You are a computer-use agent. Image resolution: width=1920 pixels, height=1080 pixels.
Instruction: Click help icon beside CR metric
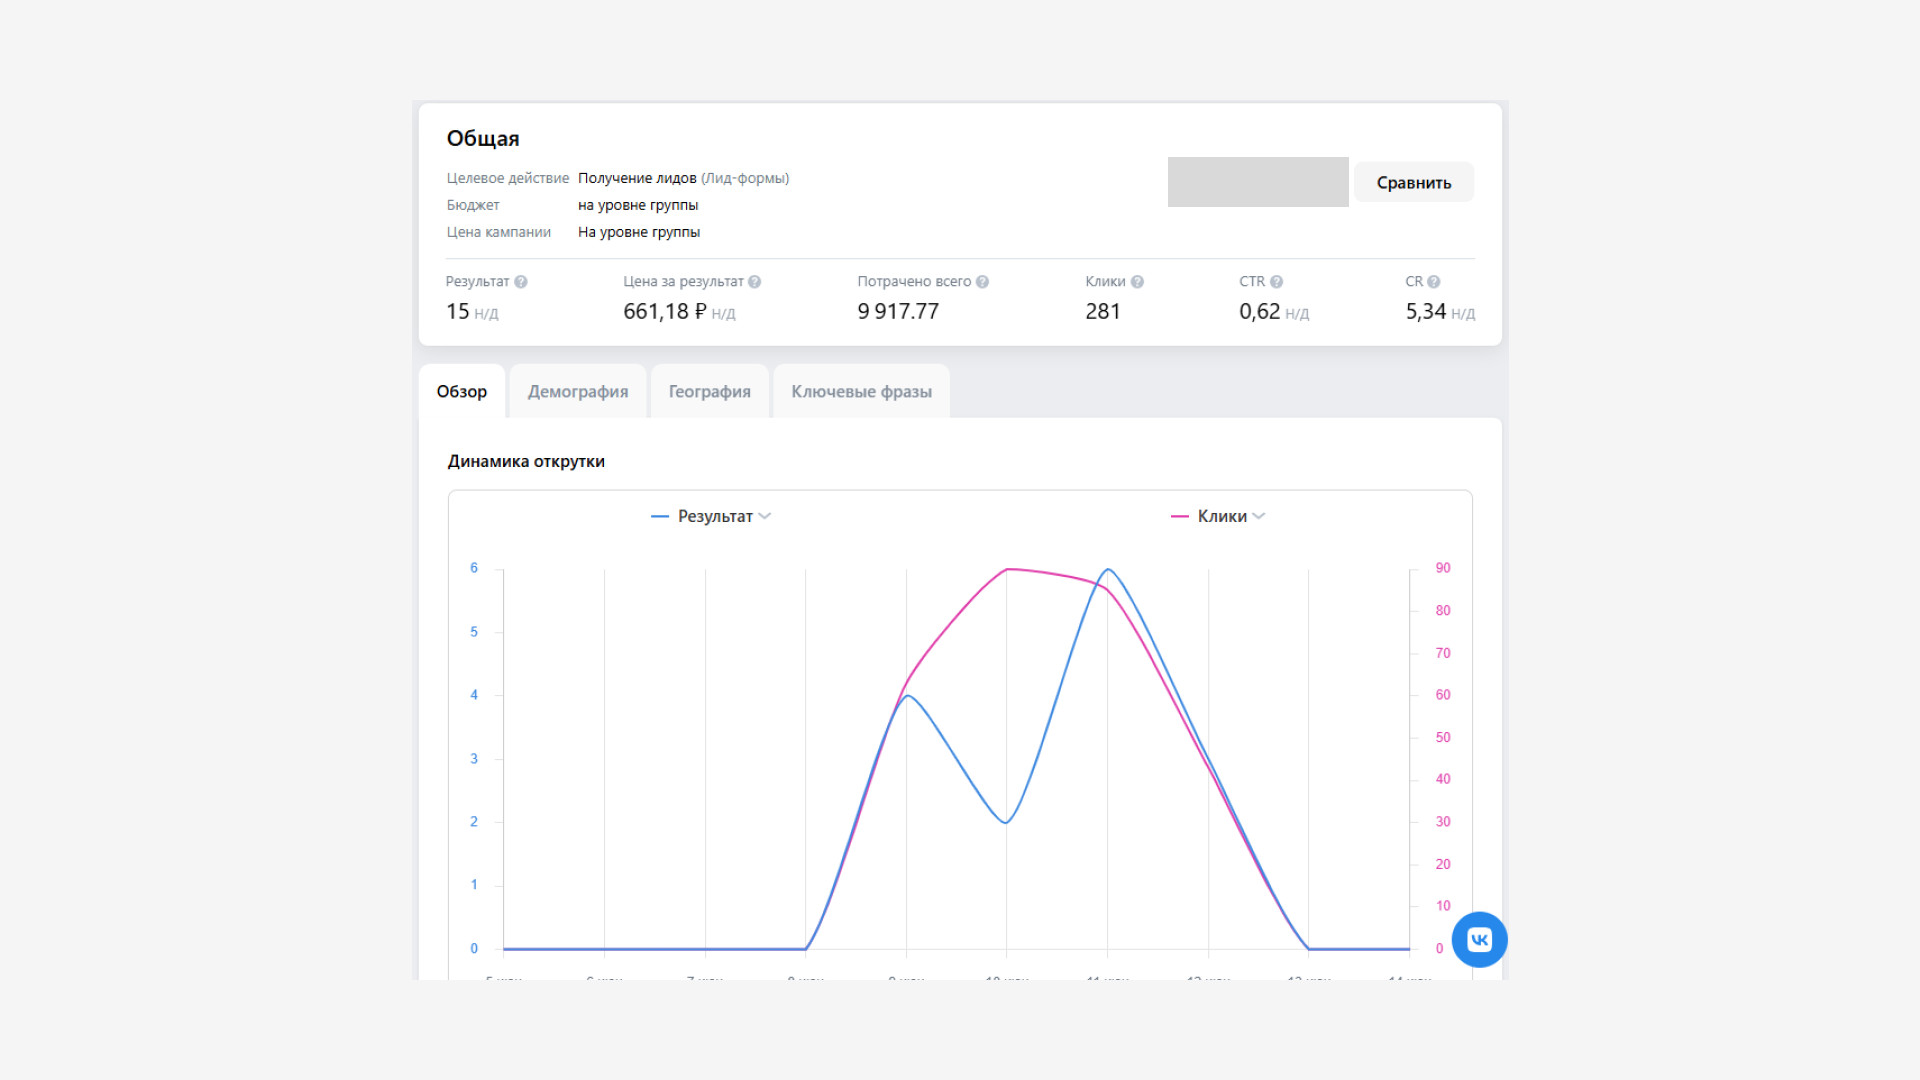coord(1434,282)
